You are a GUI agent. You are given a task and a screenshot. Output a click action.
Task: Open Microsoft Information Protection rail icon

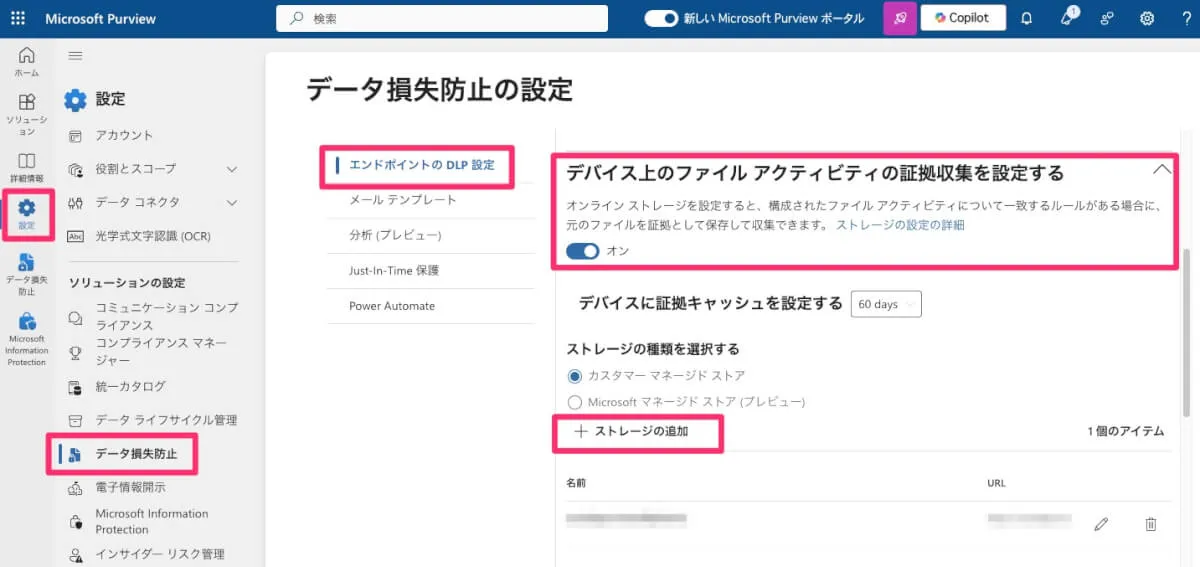click(27, 321)
